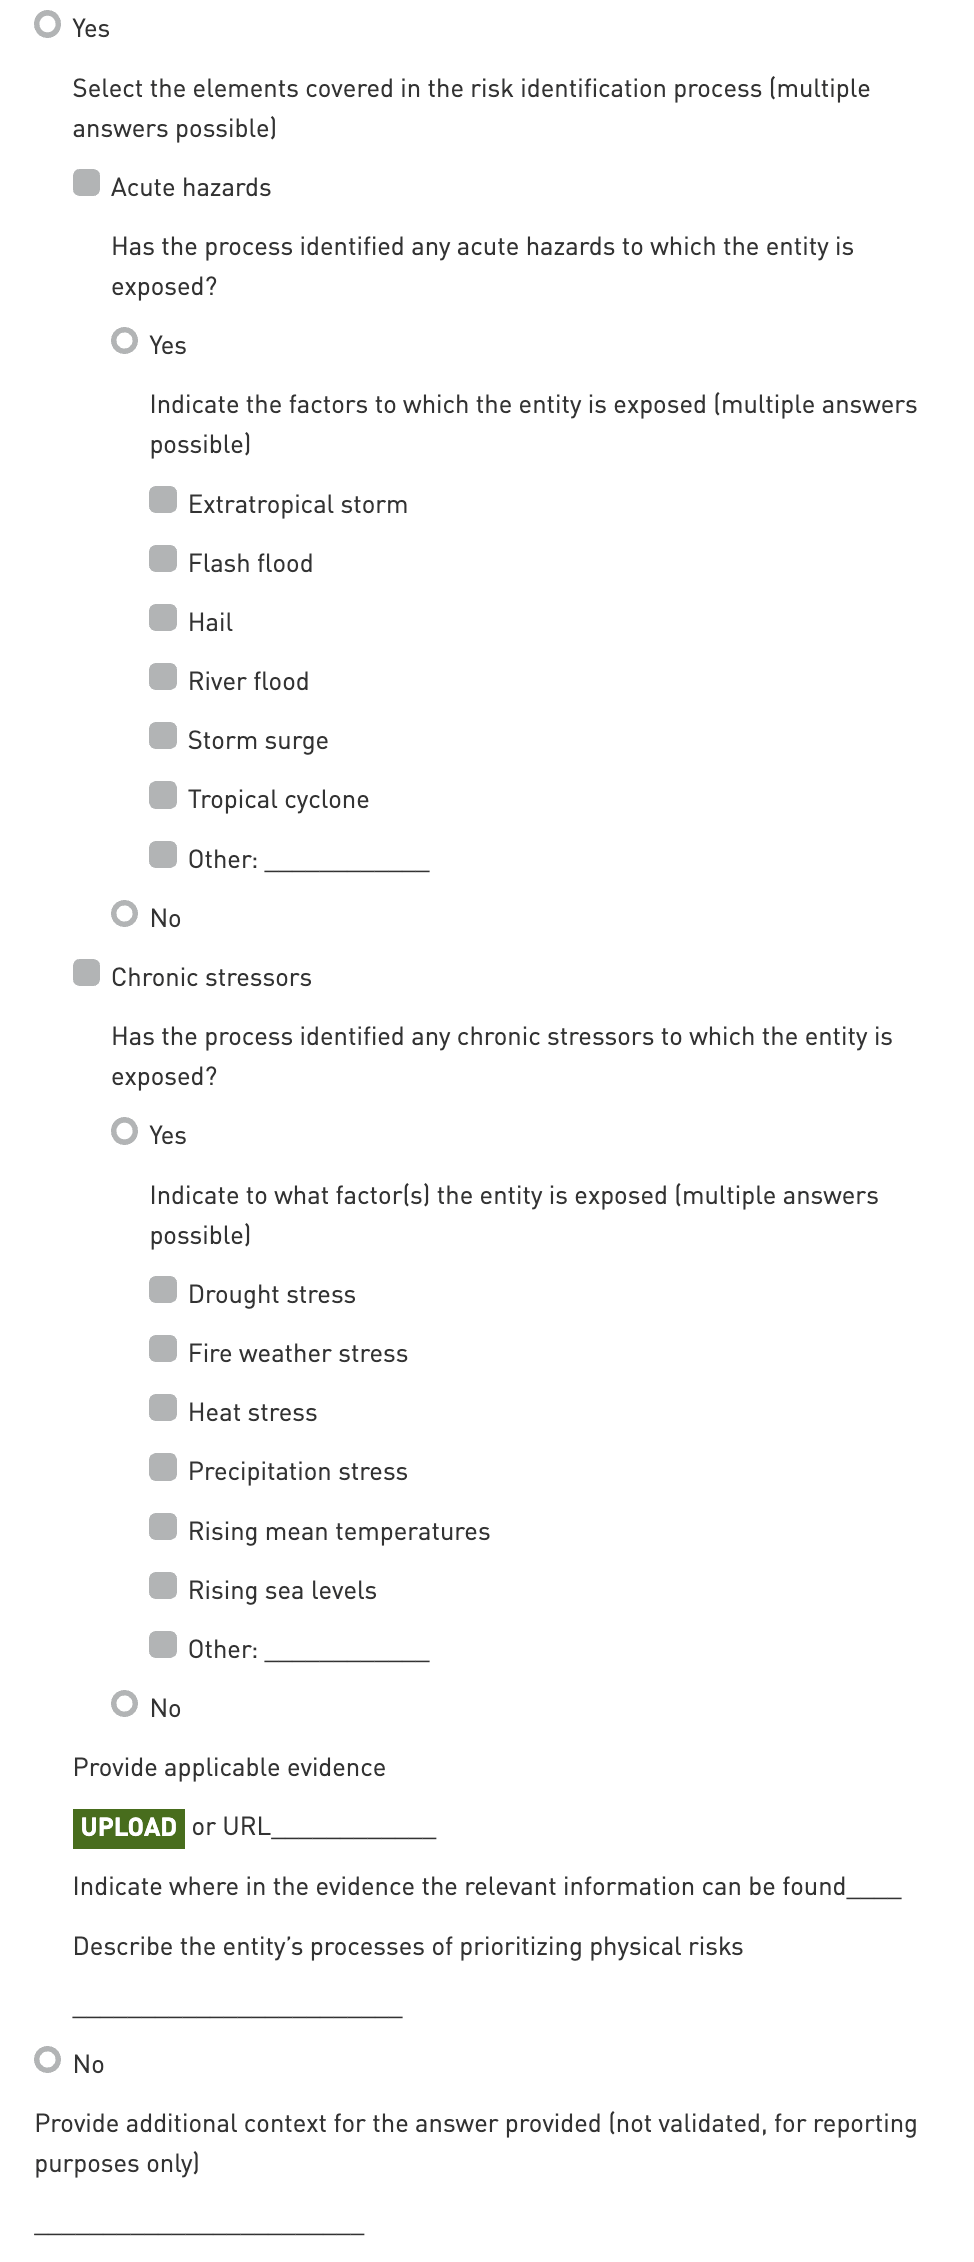
Task: Toggle the Storm surge checkbox
Action: (163, 736)
